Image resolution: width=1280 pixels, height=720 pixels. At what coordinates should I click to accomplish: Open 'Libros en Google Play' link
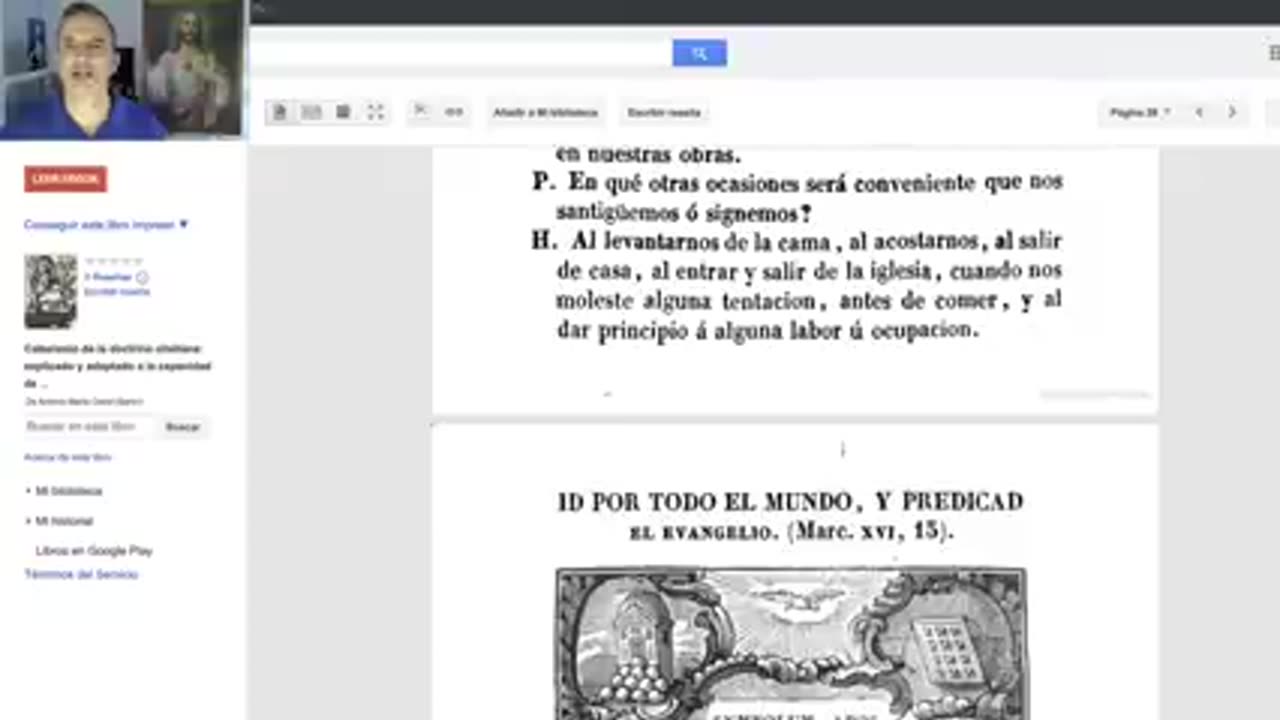coord(94,551)
